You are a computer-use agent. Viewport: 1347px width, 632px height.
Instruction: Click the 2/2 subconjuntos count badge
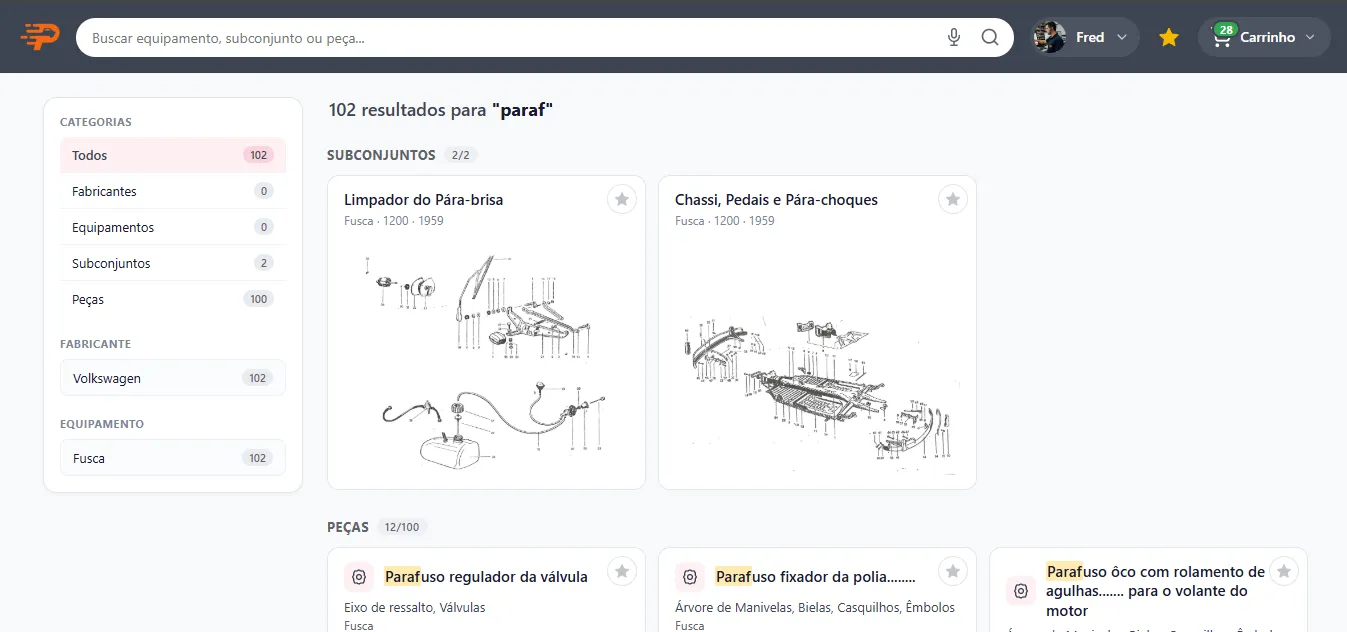(460, 155)
